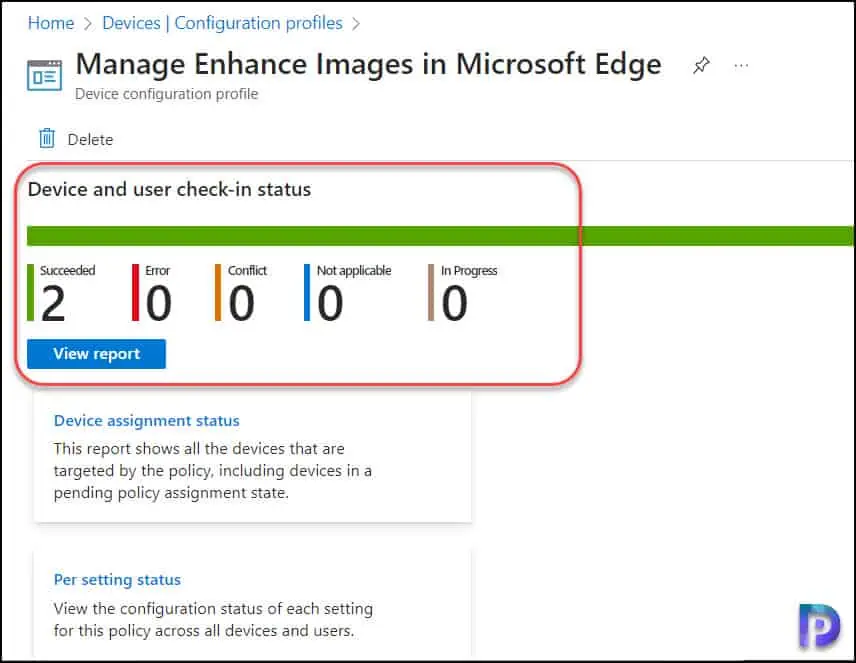Click the device configuration profile icon
Image resolution: width=856 pixels, height=663 pixels.
(44, 75)
